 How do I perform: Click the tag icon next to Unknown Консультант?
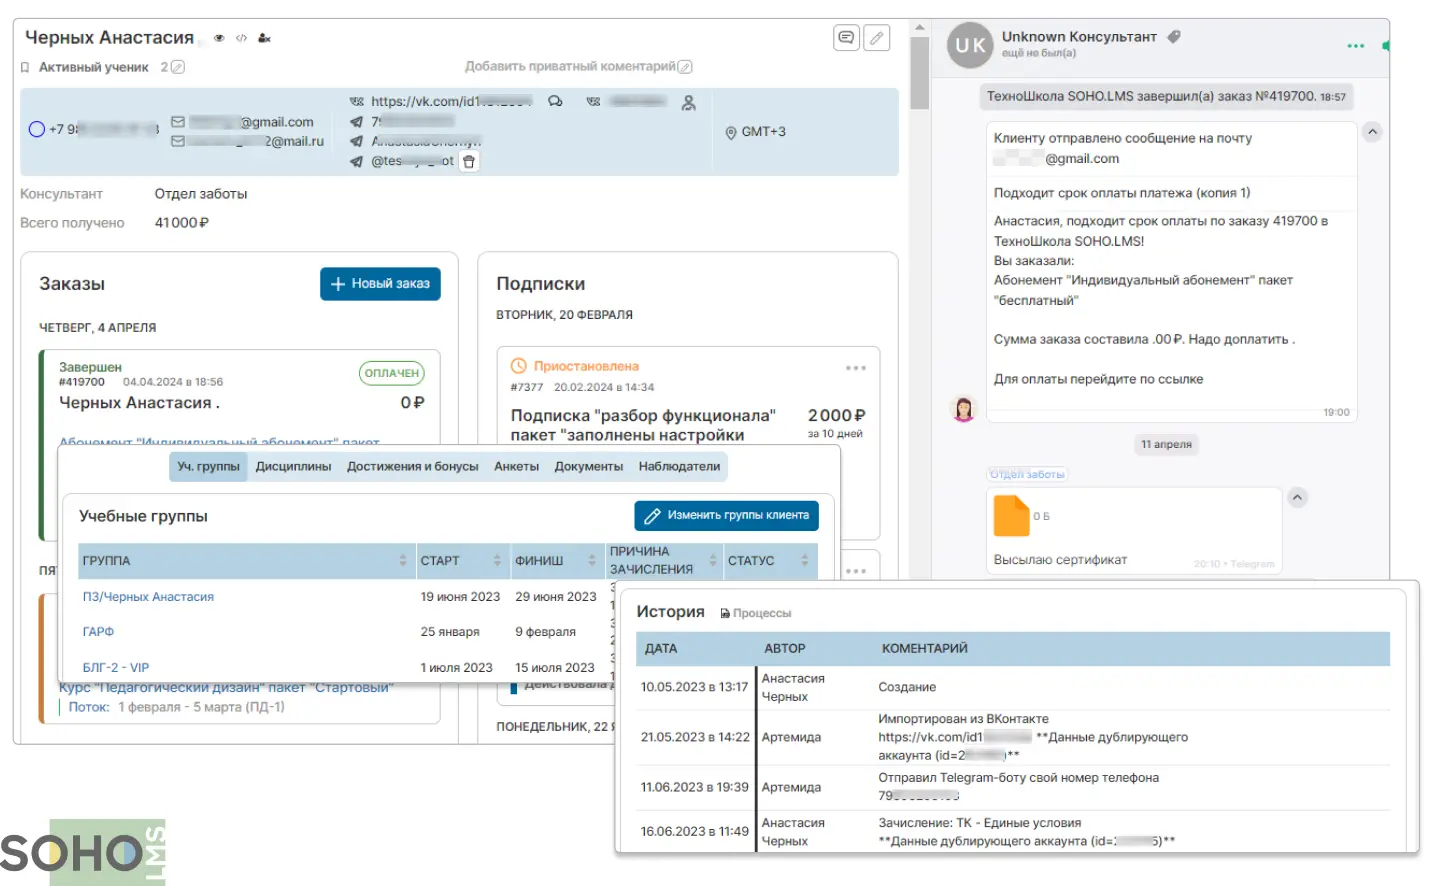tap(1174, 37)
